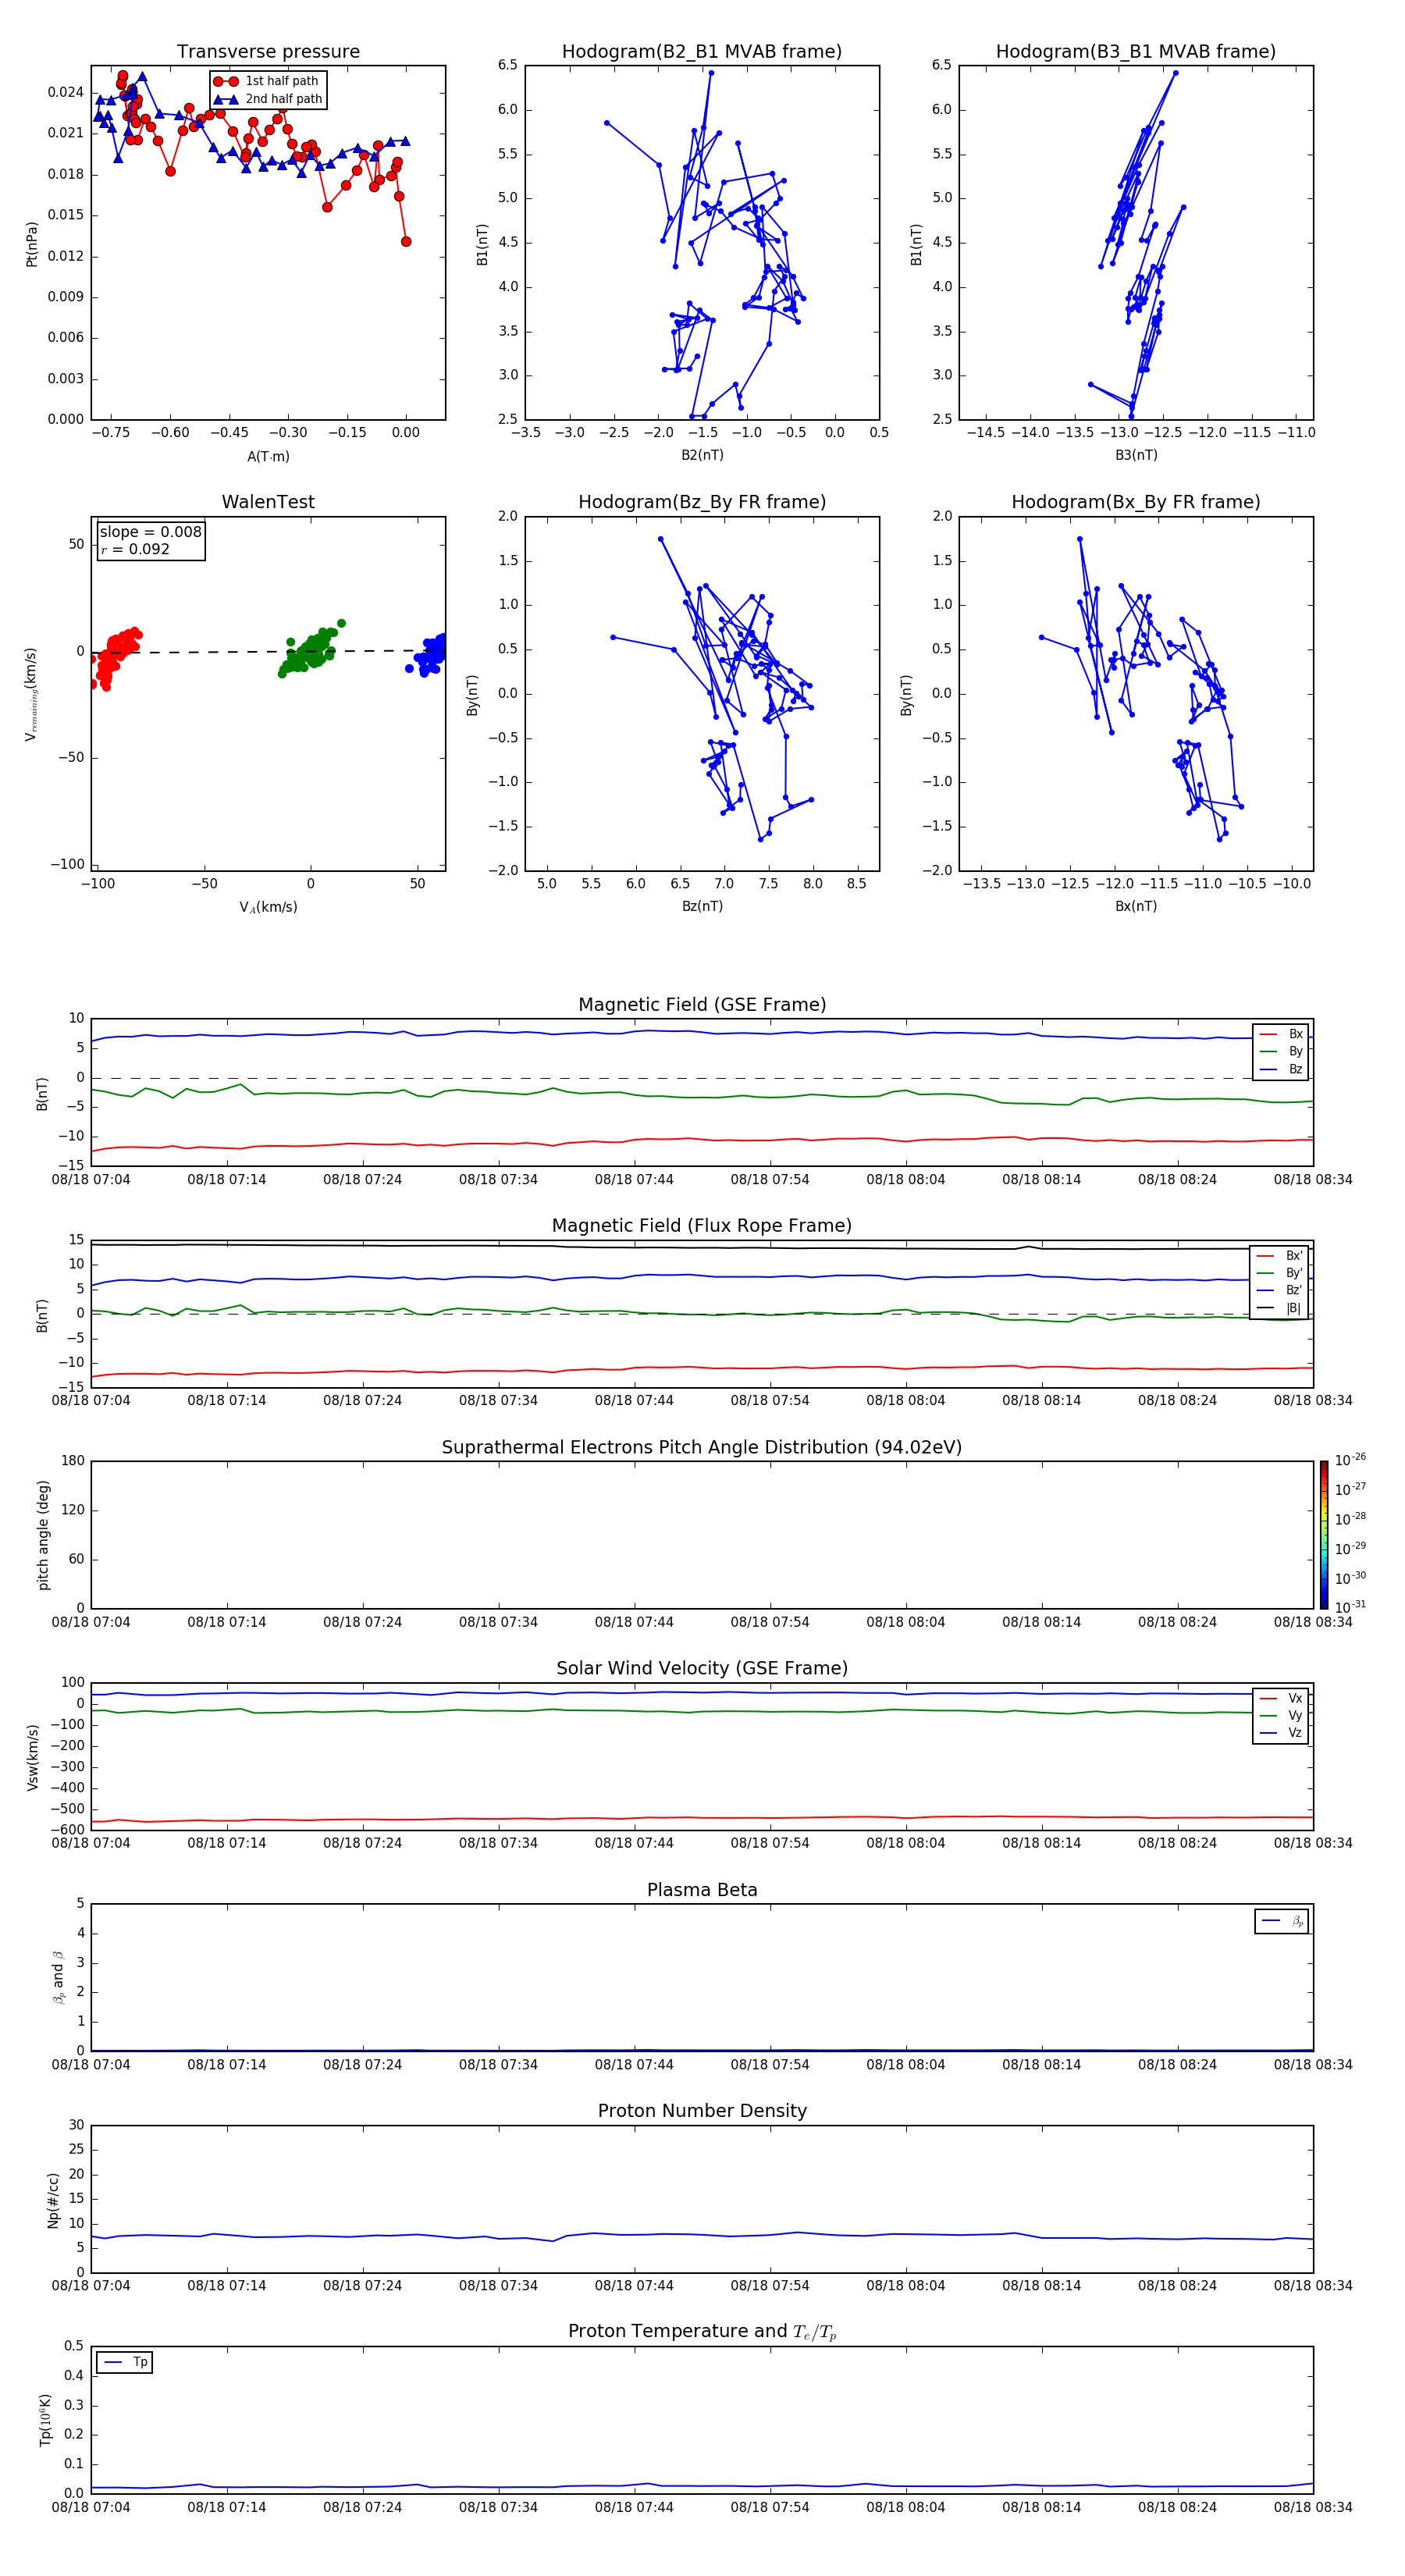Click 'Proton Temperature and Te/Tp' title
Screen dimensions: 1405x2576
702,2333
